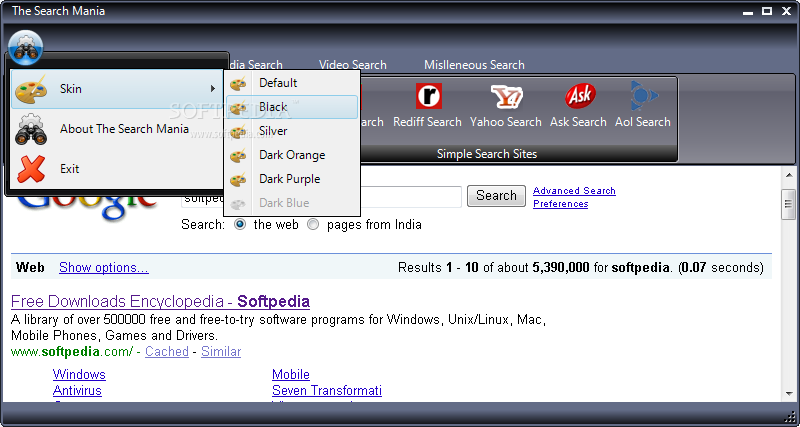Viewport: 800px width, 427px height.
Task: Switch to the Misllenous Search tab
Action: point(474,65)
